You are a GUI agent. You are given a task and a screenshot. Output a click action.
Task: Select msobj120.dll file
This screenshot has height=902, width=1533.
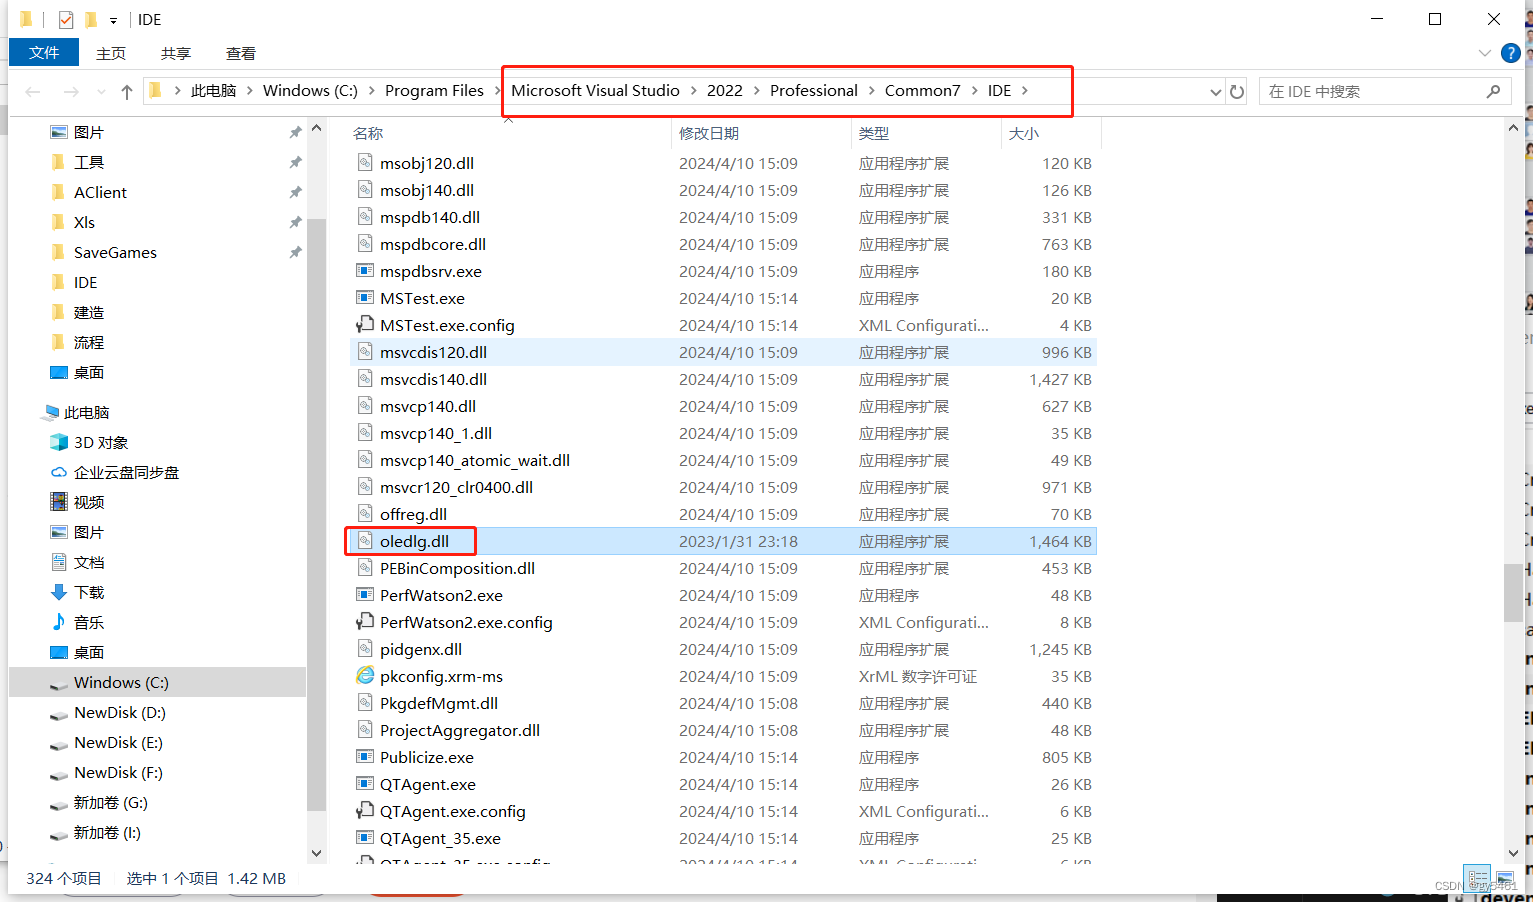(x=427, y=163)
